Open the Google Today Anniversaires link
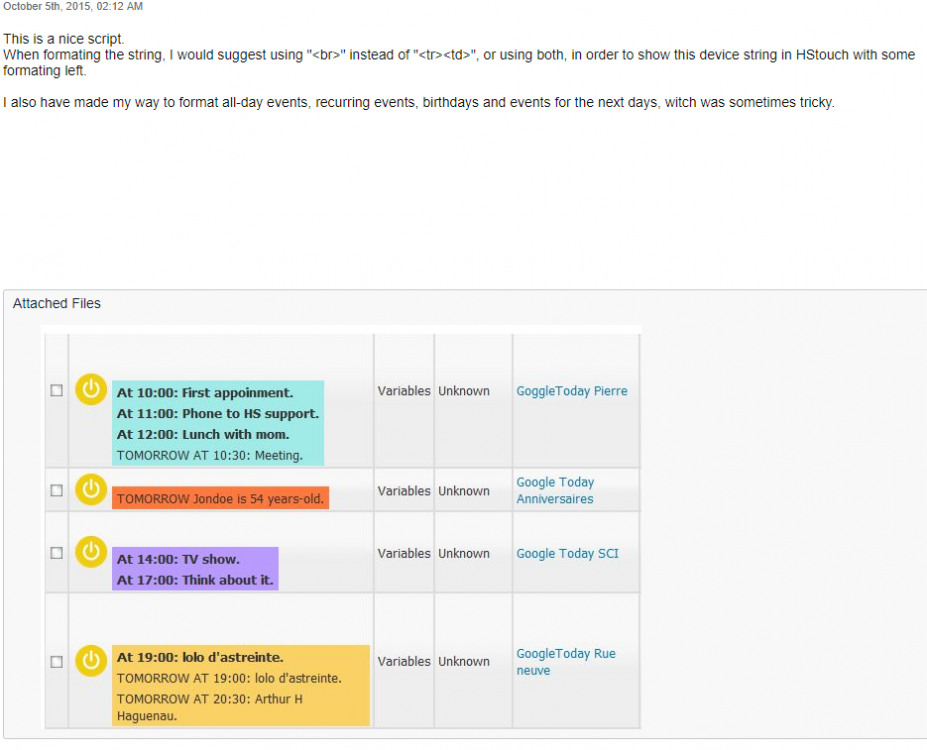927x750 pixels. click(555, 490)
